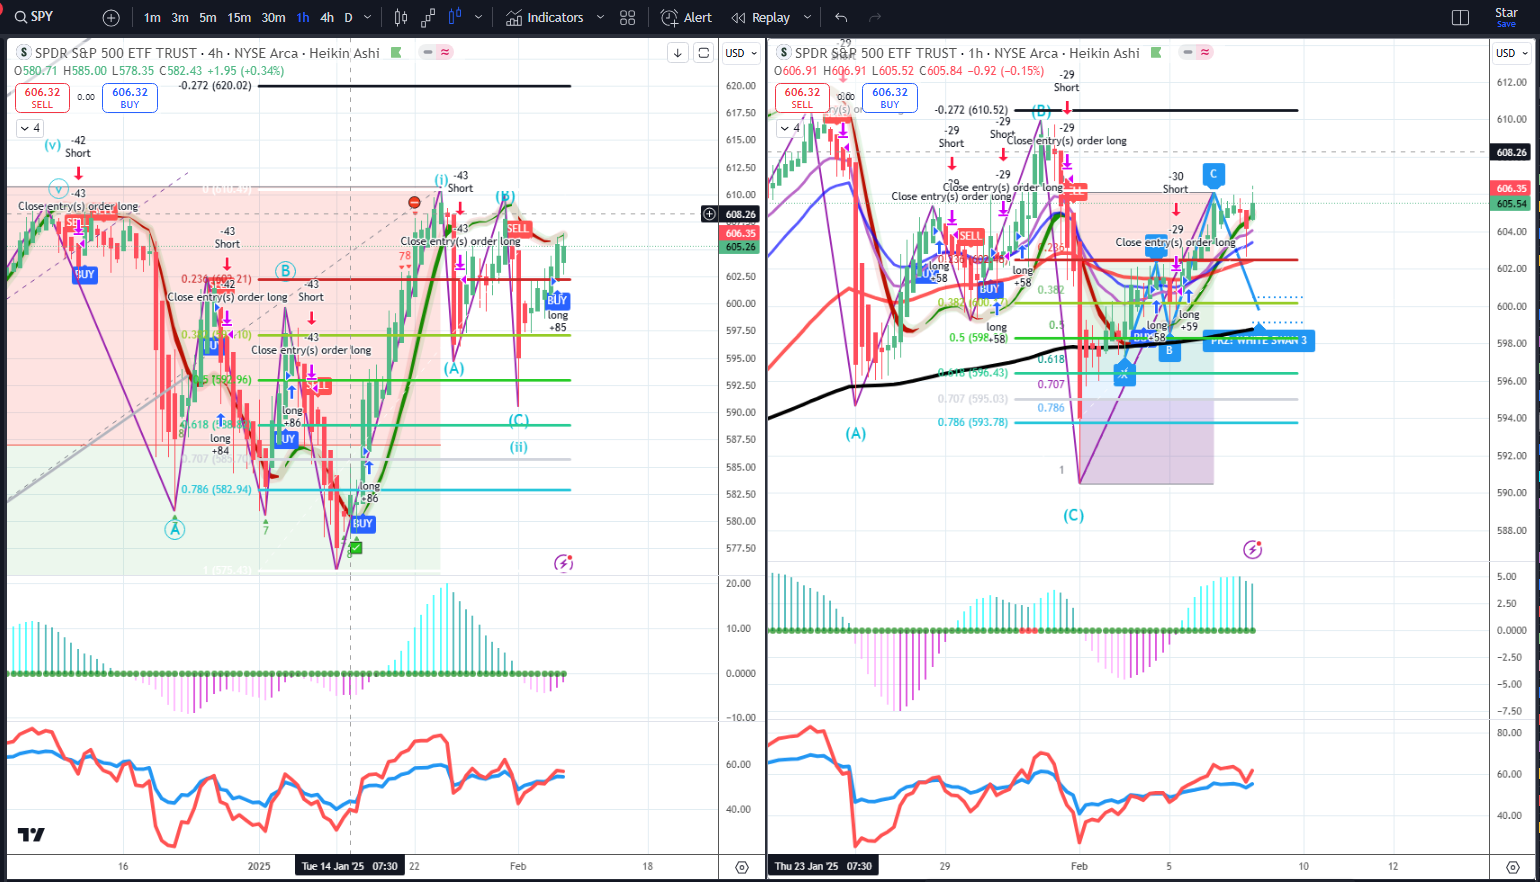The height and width of the screenshot is (882, 1540).
Task: Select the 15m interval
Action: pyautogui.click(x=239, y=18)
